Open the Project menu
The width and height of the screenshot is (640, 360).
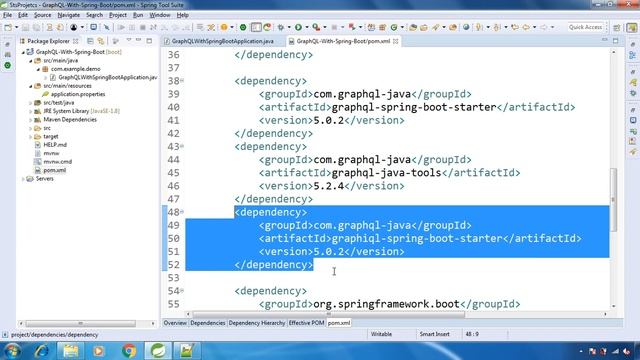118,15
